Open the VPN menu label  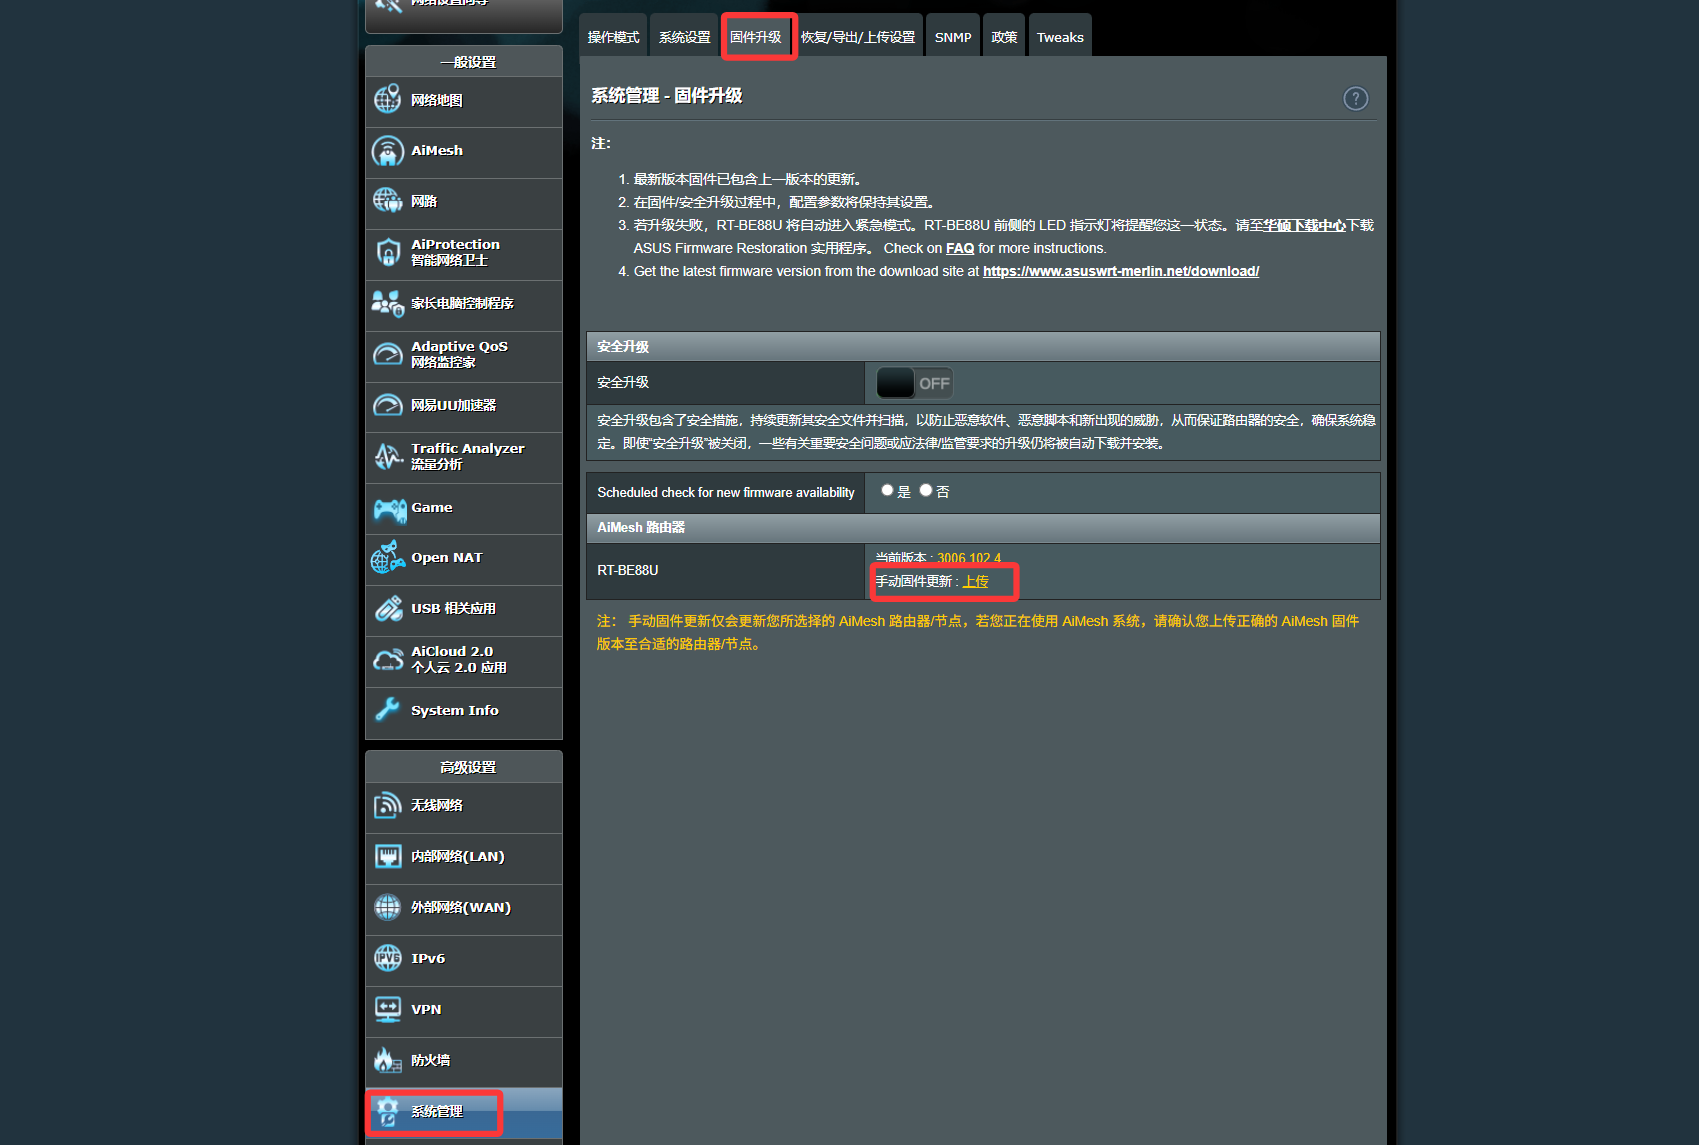[426, 1009]
